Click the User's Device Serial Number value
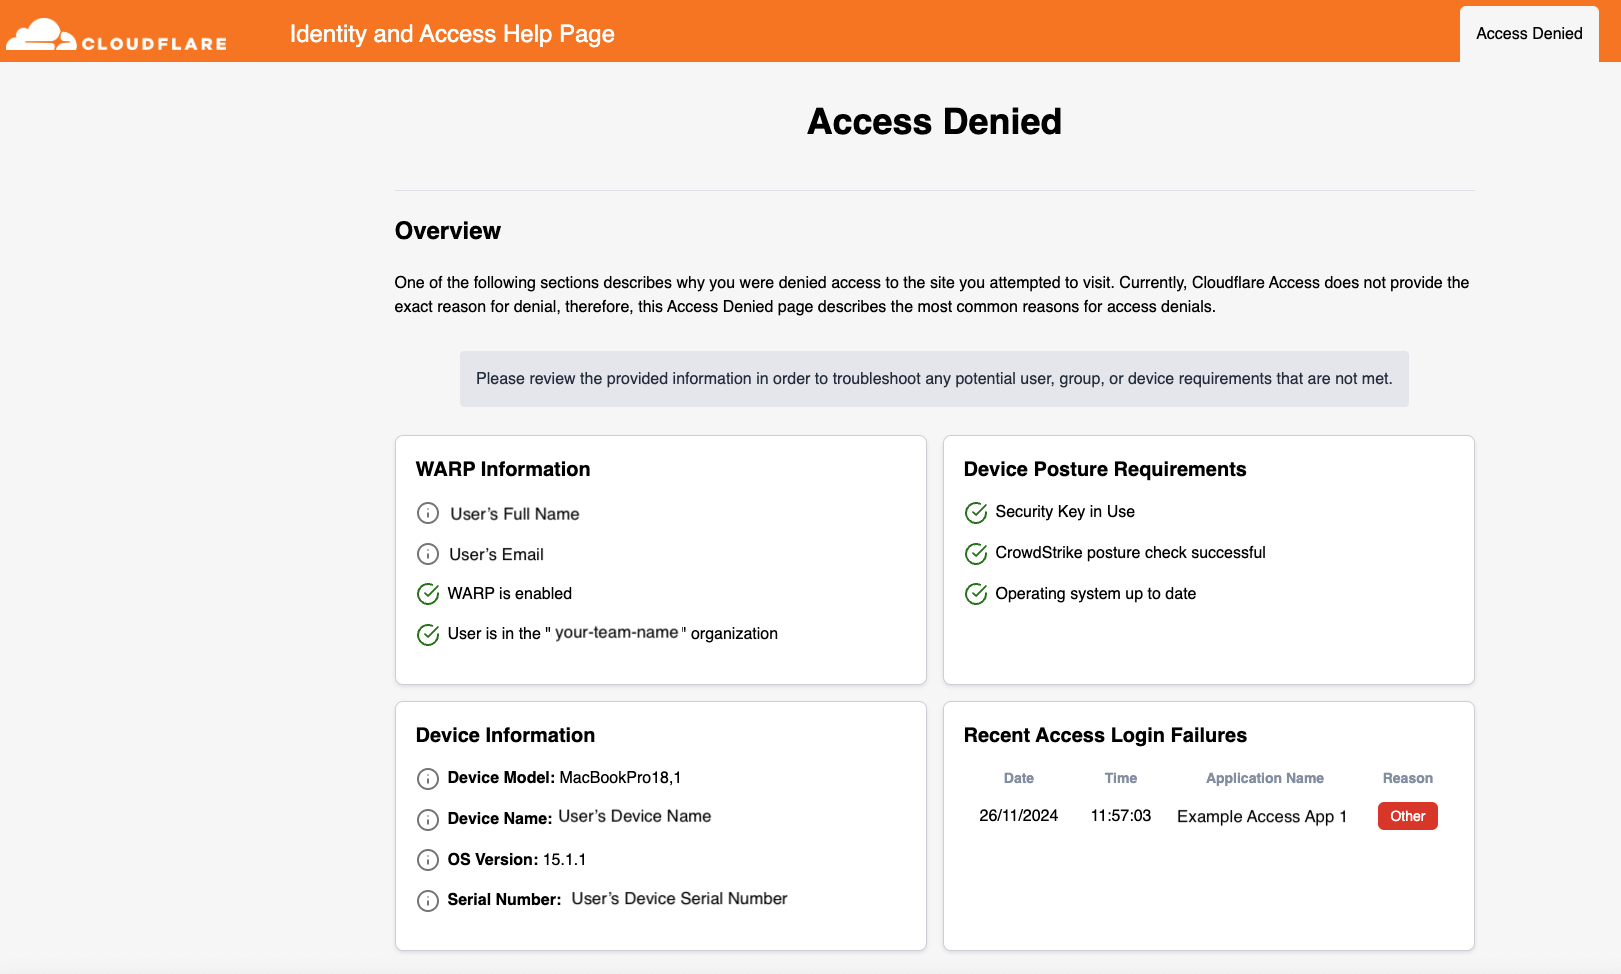The image size is (1621, 974). click(x=679, y=899)
